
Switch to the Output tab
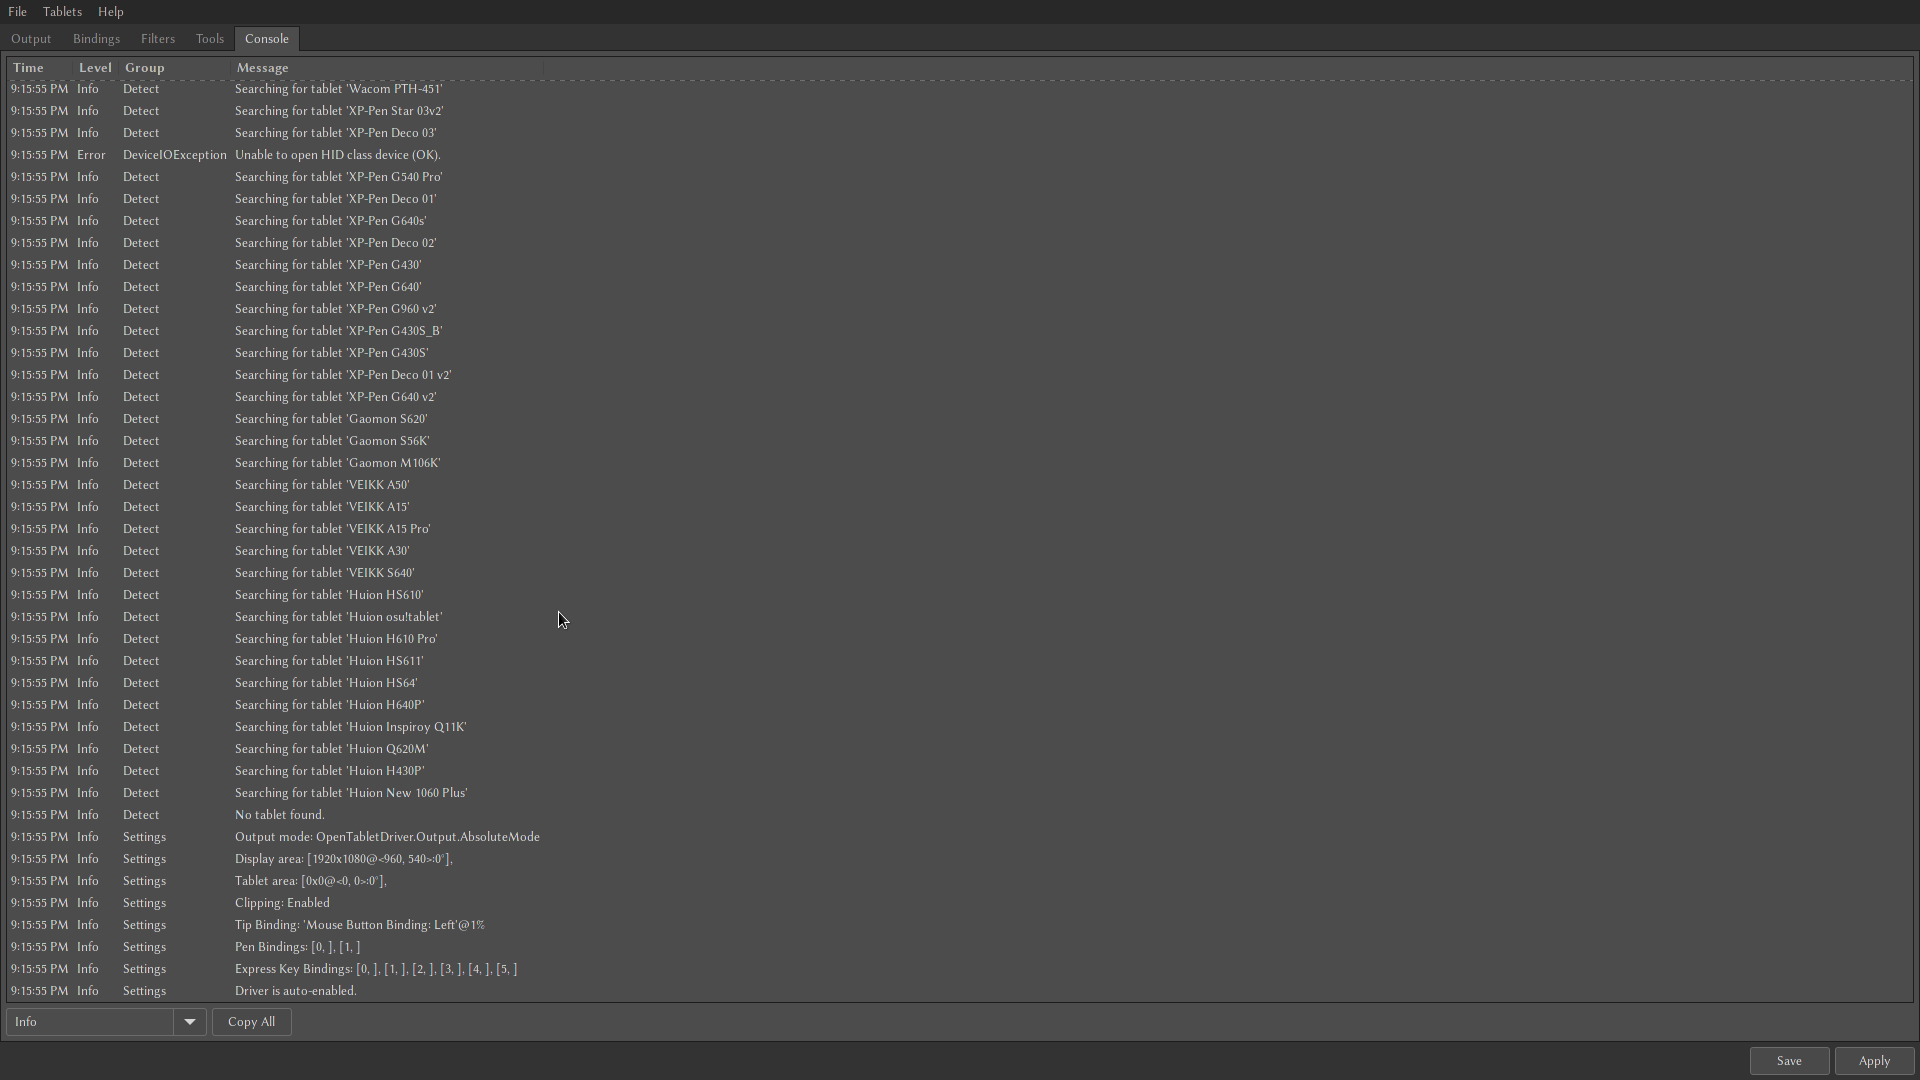[x=31, y=38]
